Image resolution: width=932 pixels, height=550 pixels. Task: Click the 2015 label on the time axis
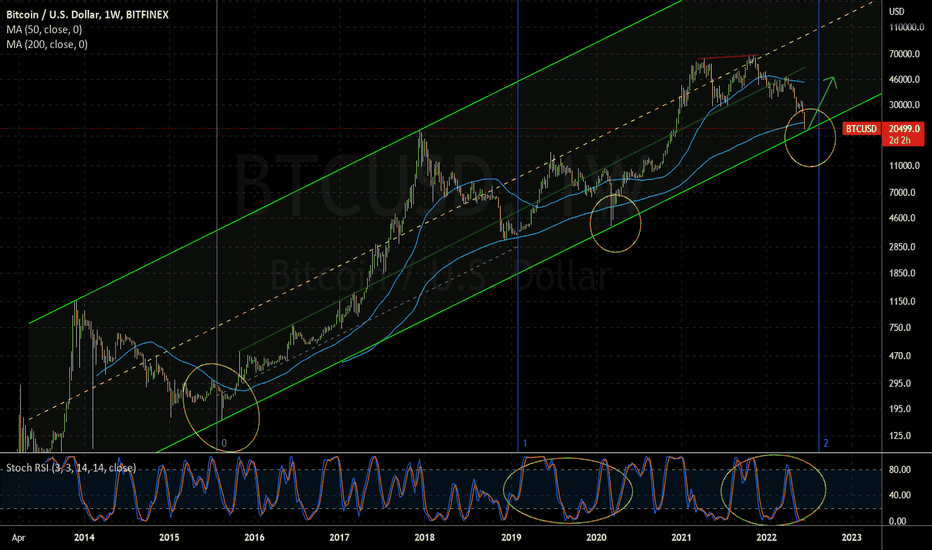169,538
